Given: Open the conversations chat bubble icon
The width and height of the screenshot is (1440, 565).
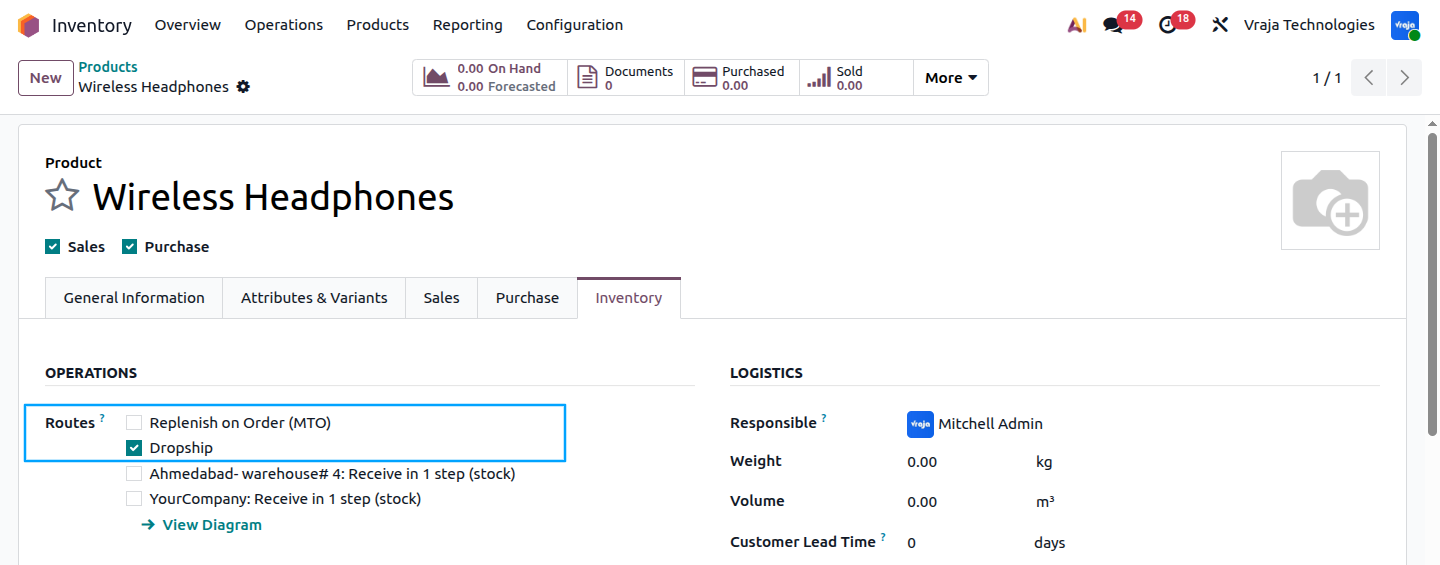Looking at the screenshot, I should coord(1113,25).
